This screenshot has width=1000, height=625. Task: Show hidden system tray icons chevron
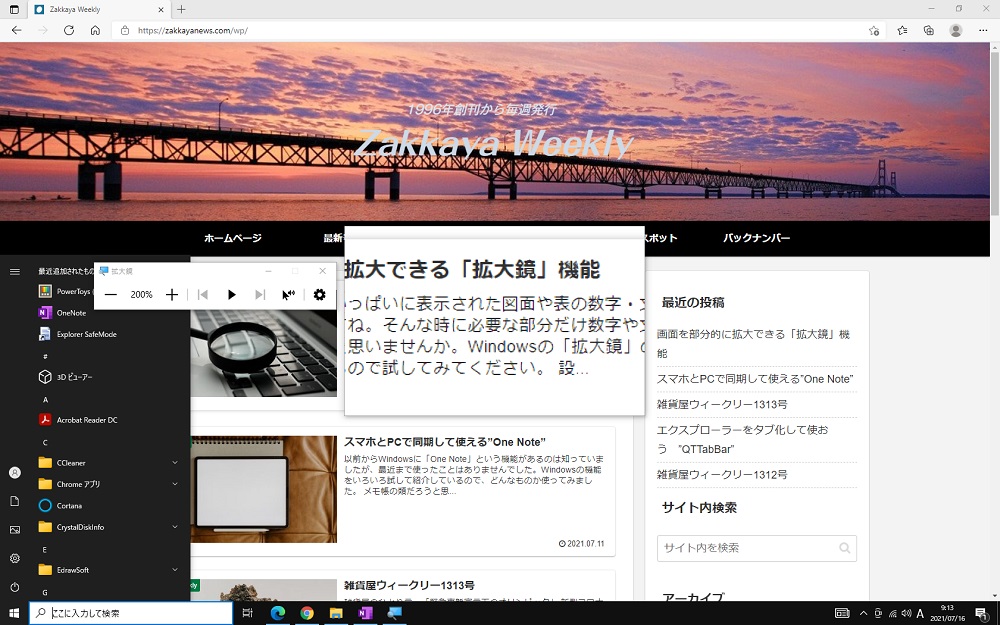pos(864,613)
